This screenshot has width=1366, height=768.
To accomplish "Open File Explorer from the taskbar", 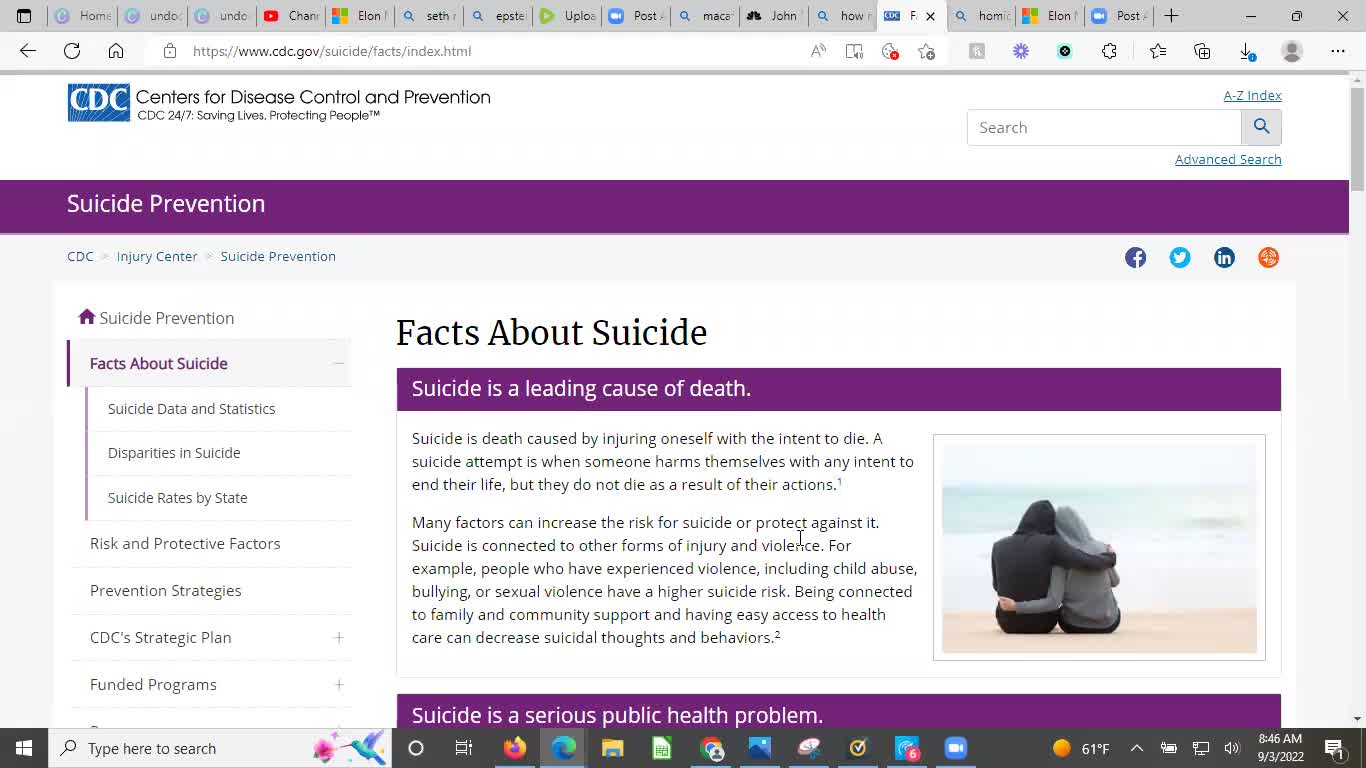I will 613,748.
